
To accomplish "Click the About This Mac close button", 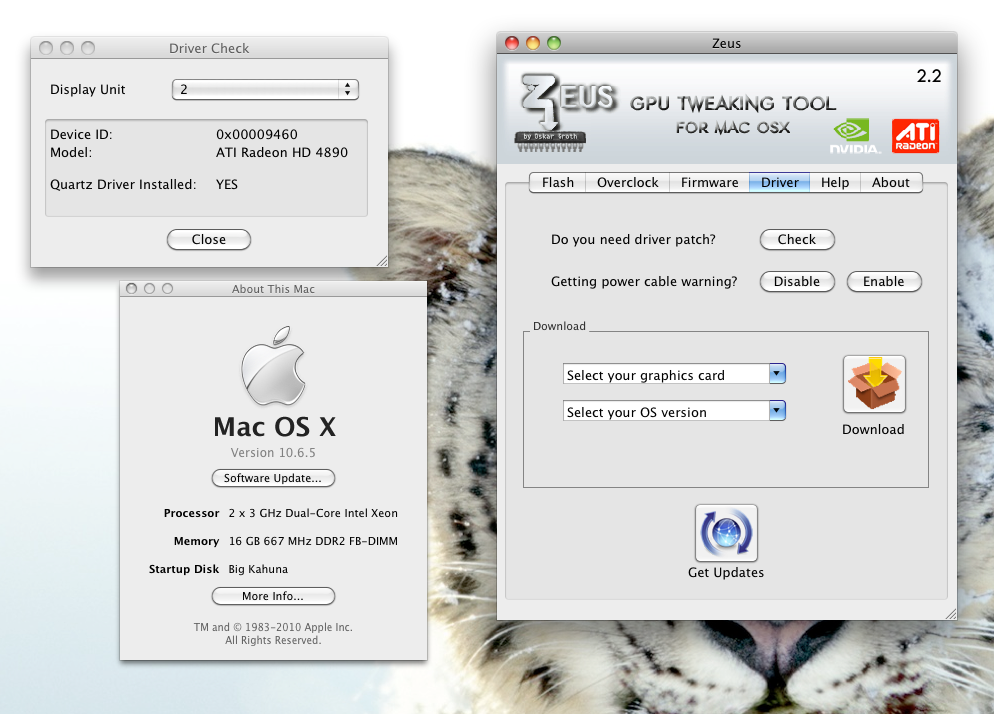I will tap(132, 289).
